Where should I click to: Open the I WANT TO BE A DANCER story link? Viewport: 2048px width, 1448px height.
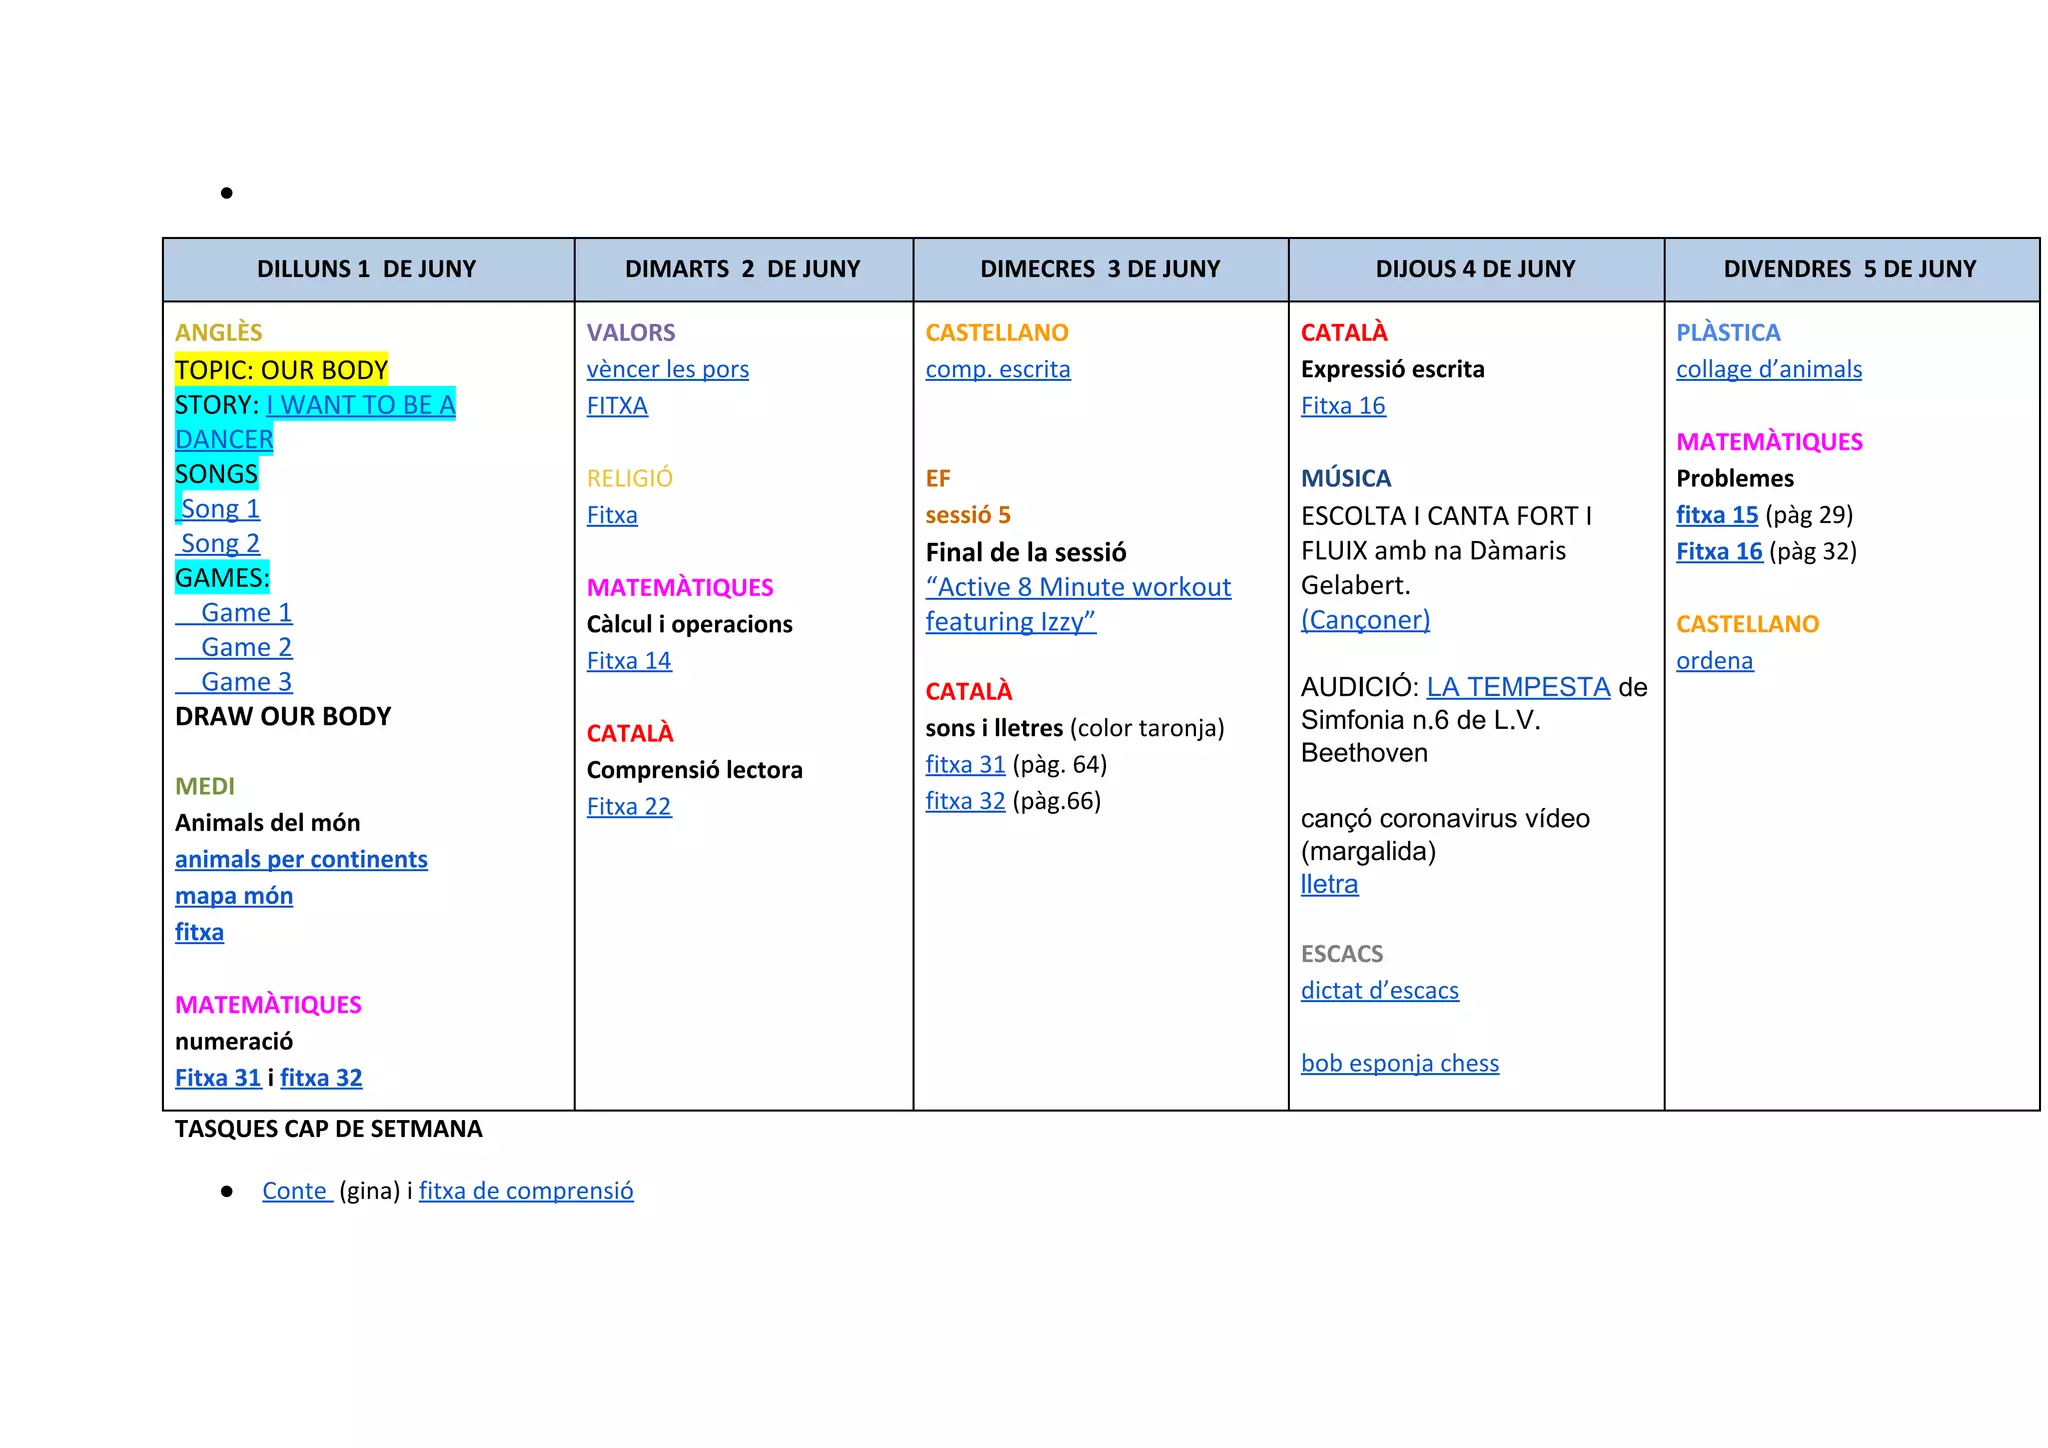point(360,405)
